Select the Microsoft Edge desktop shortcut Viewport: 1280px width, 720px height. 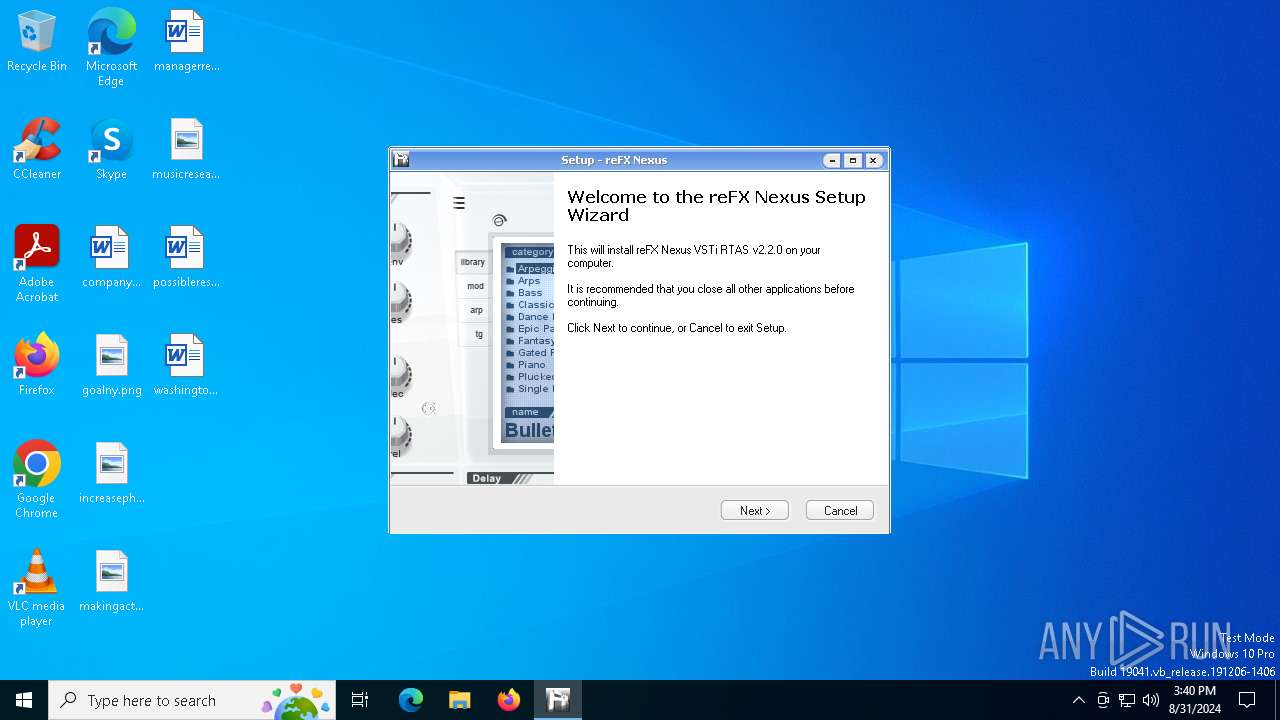(111, 48)
